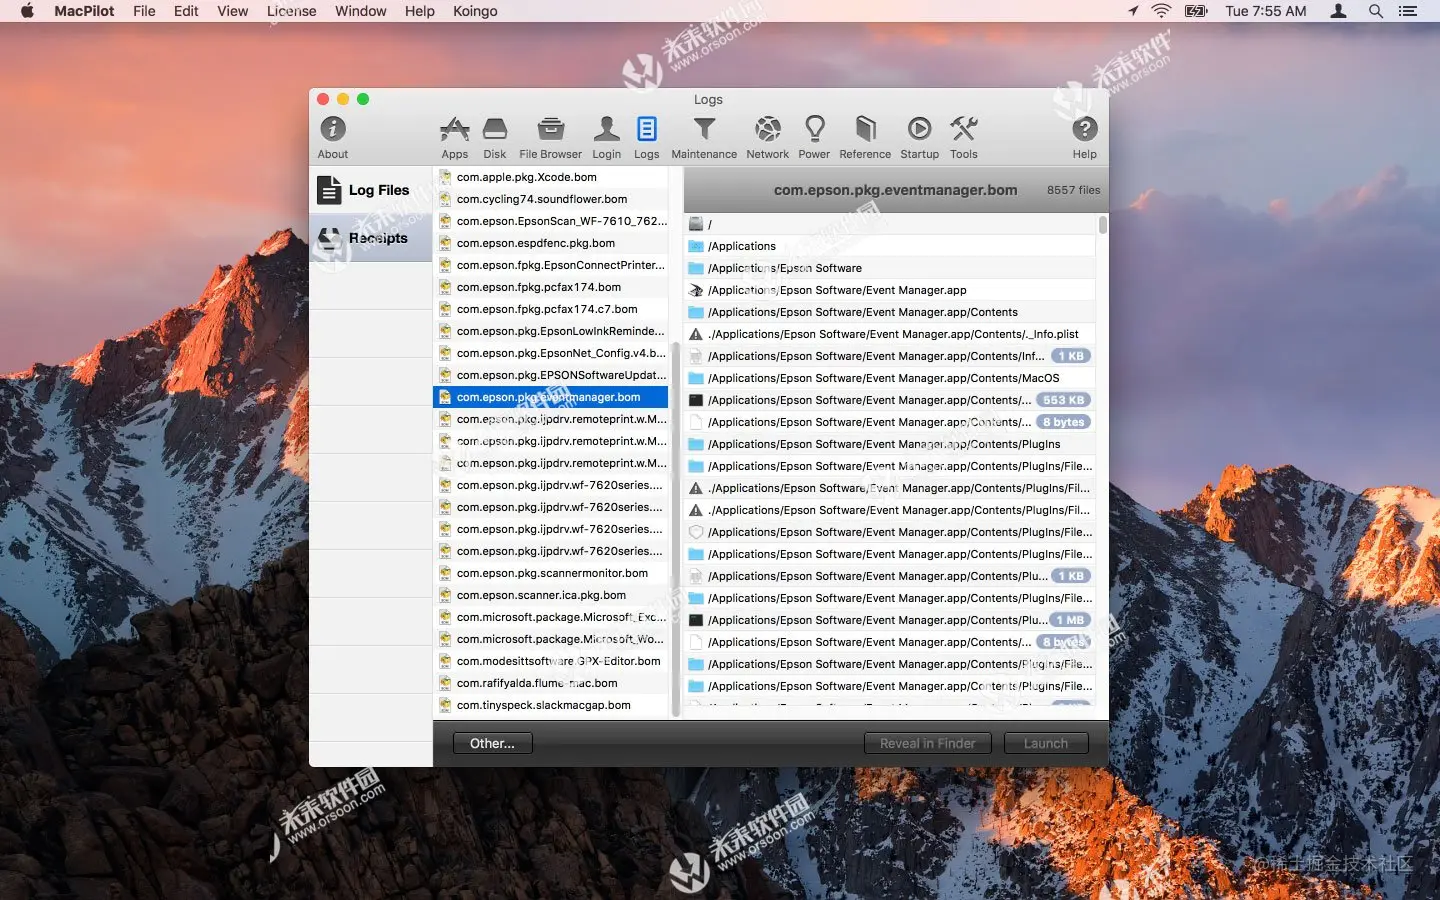Select com.epson.scanner.ica.pkg.bom receipt
The image size is (1440, 900).
tap(551, 595)
